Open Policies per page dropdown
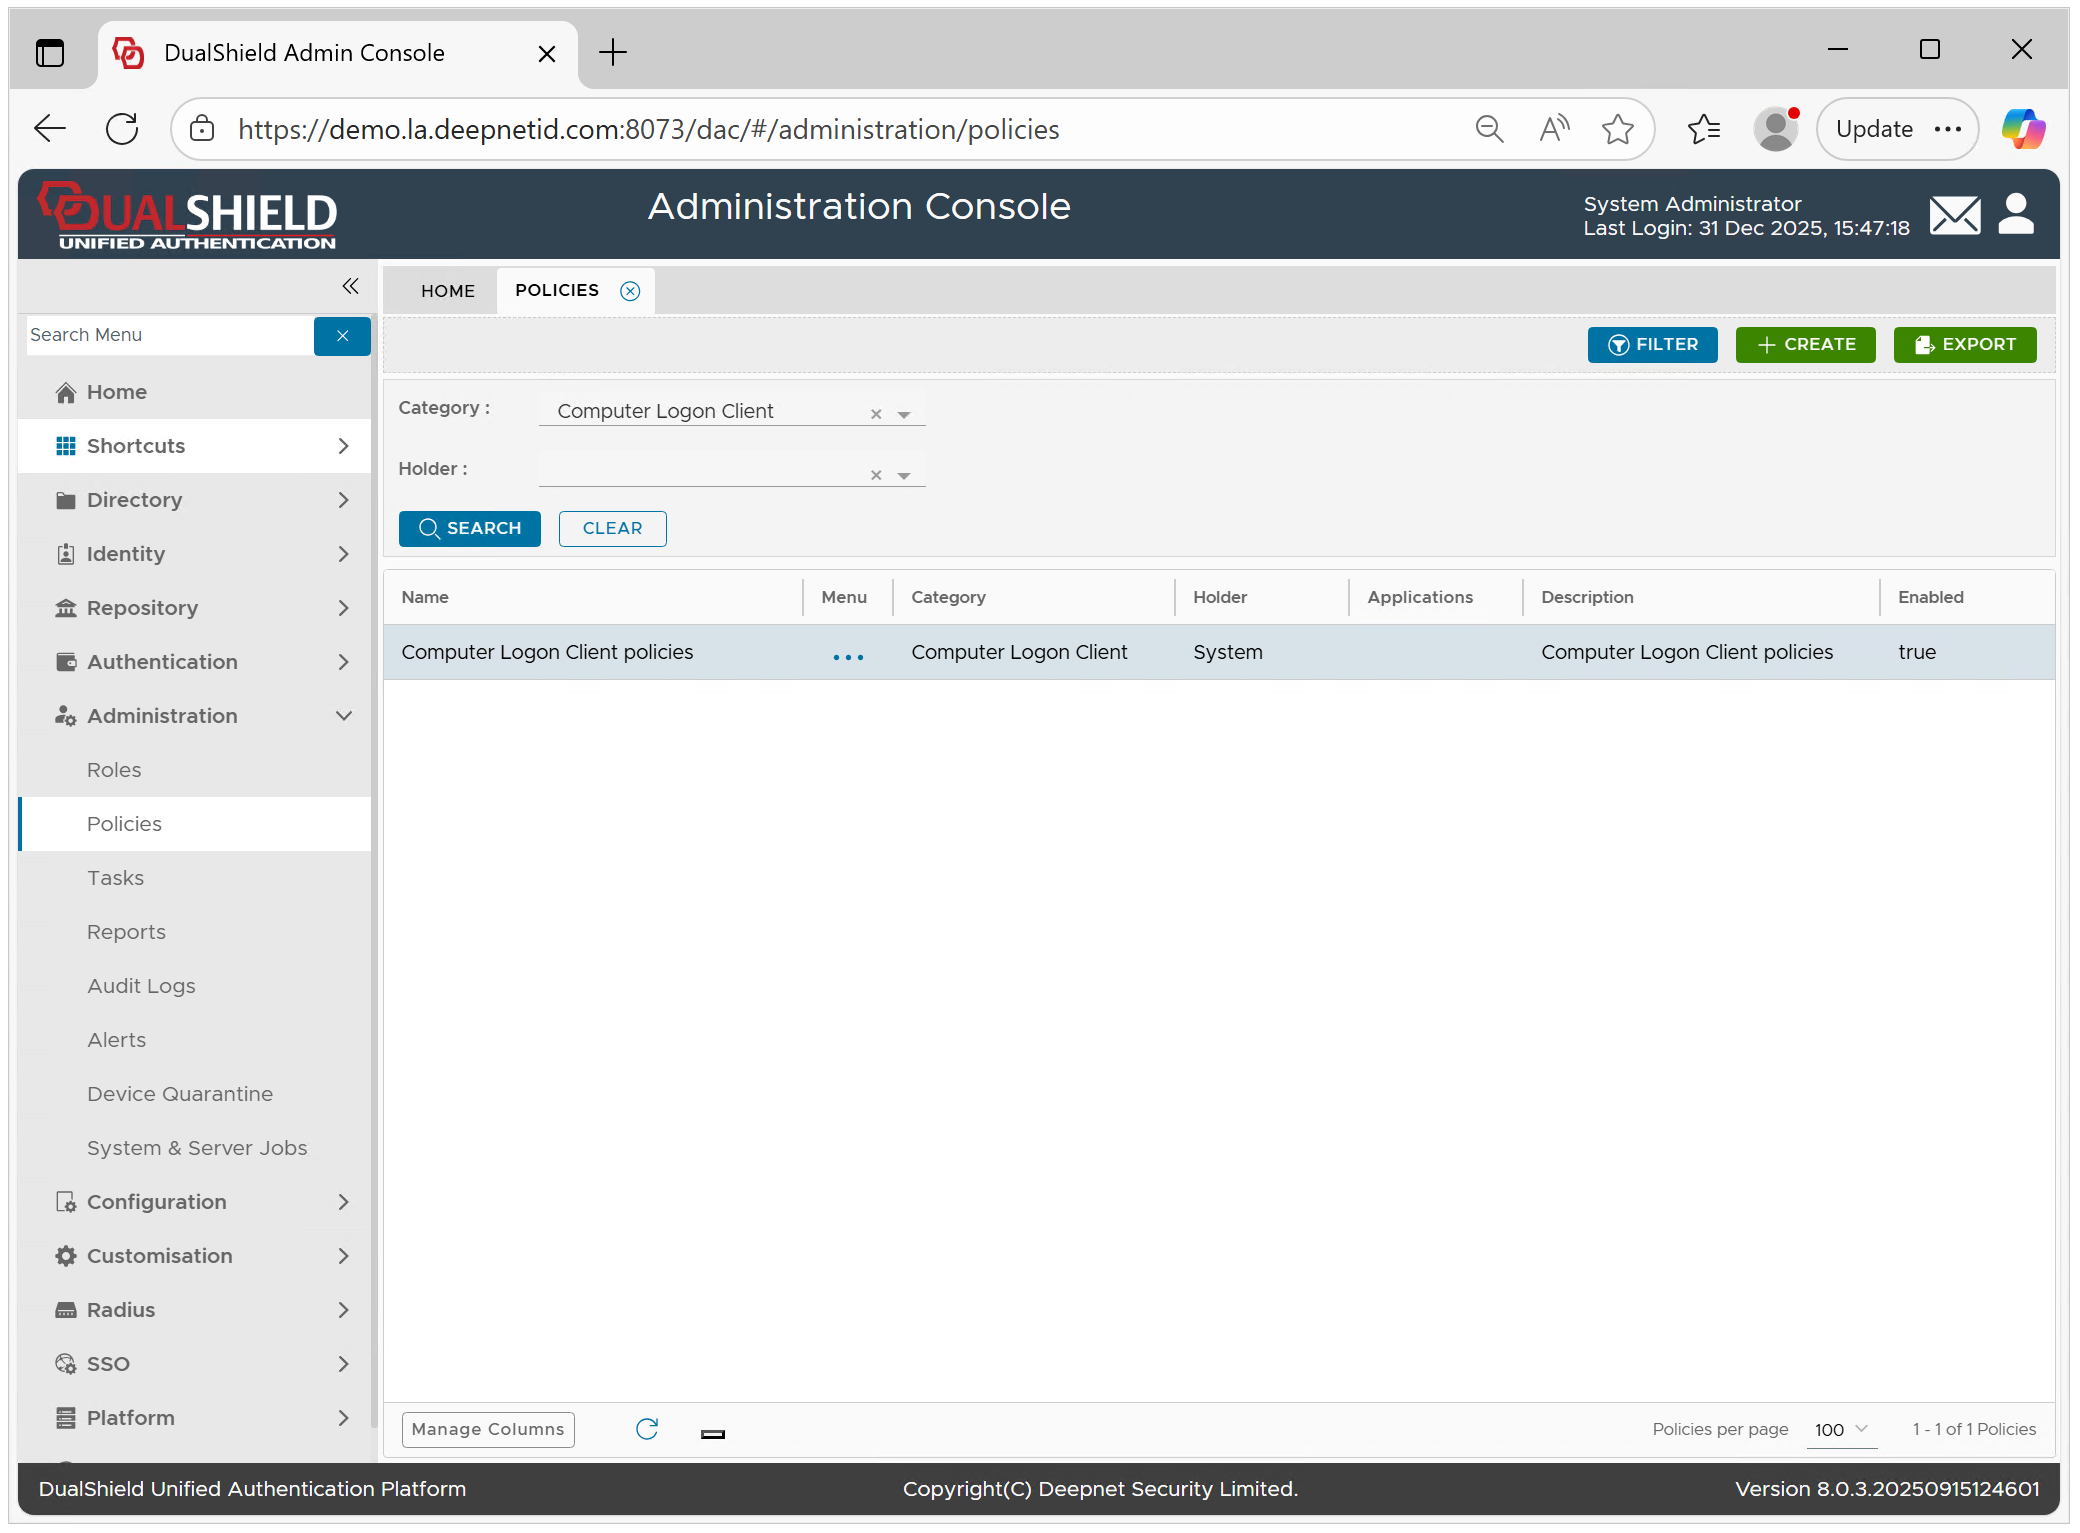 pos(1842,1429)
